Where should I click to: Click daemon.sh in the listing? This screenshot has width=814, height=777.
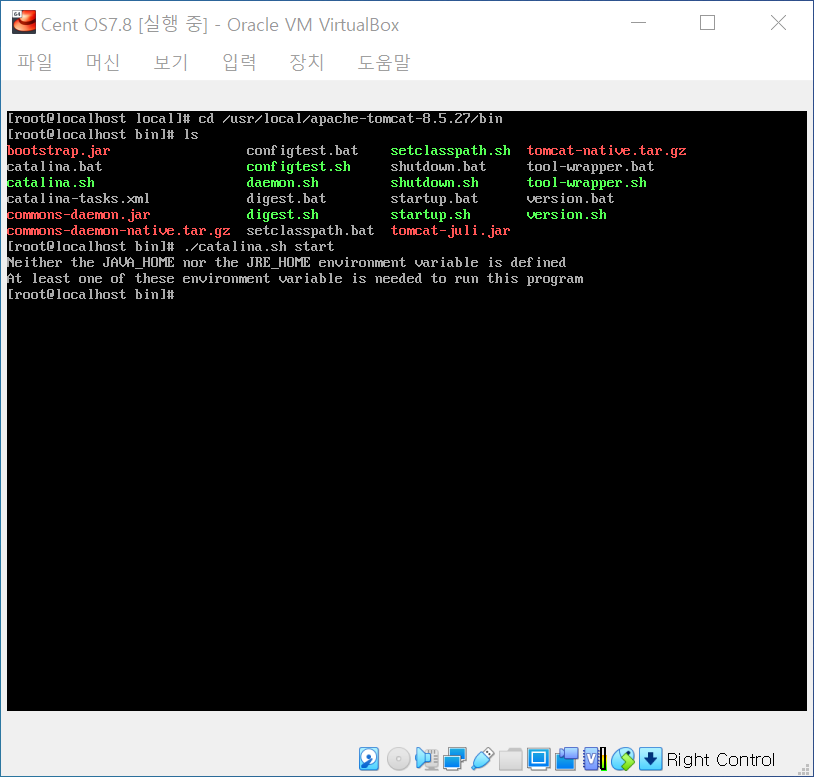coord(282,183)
